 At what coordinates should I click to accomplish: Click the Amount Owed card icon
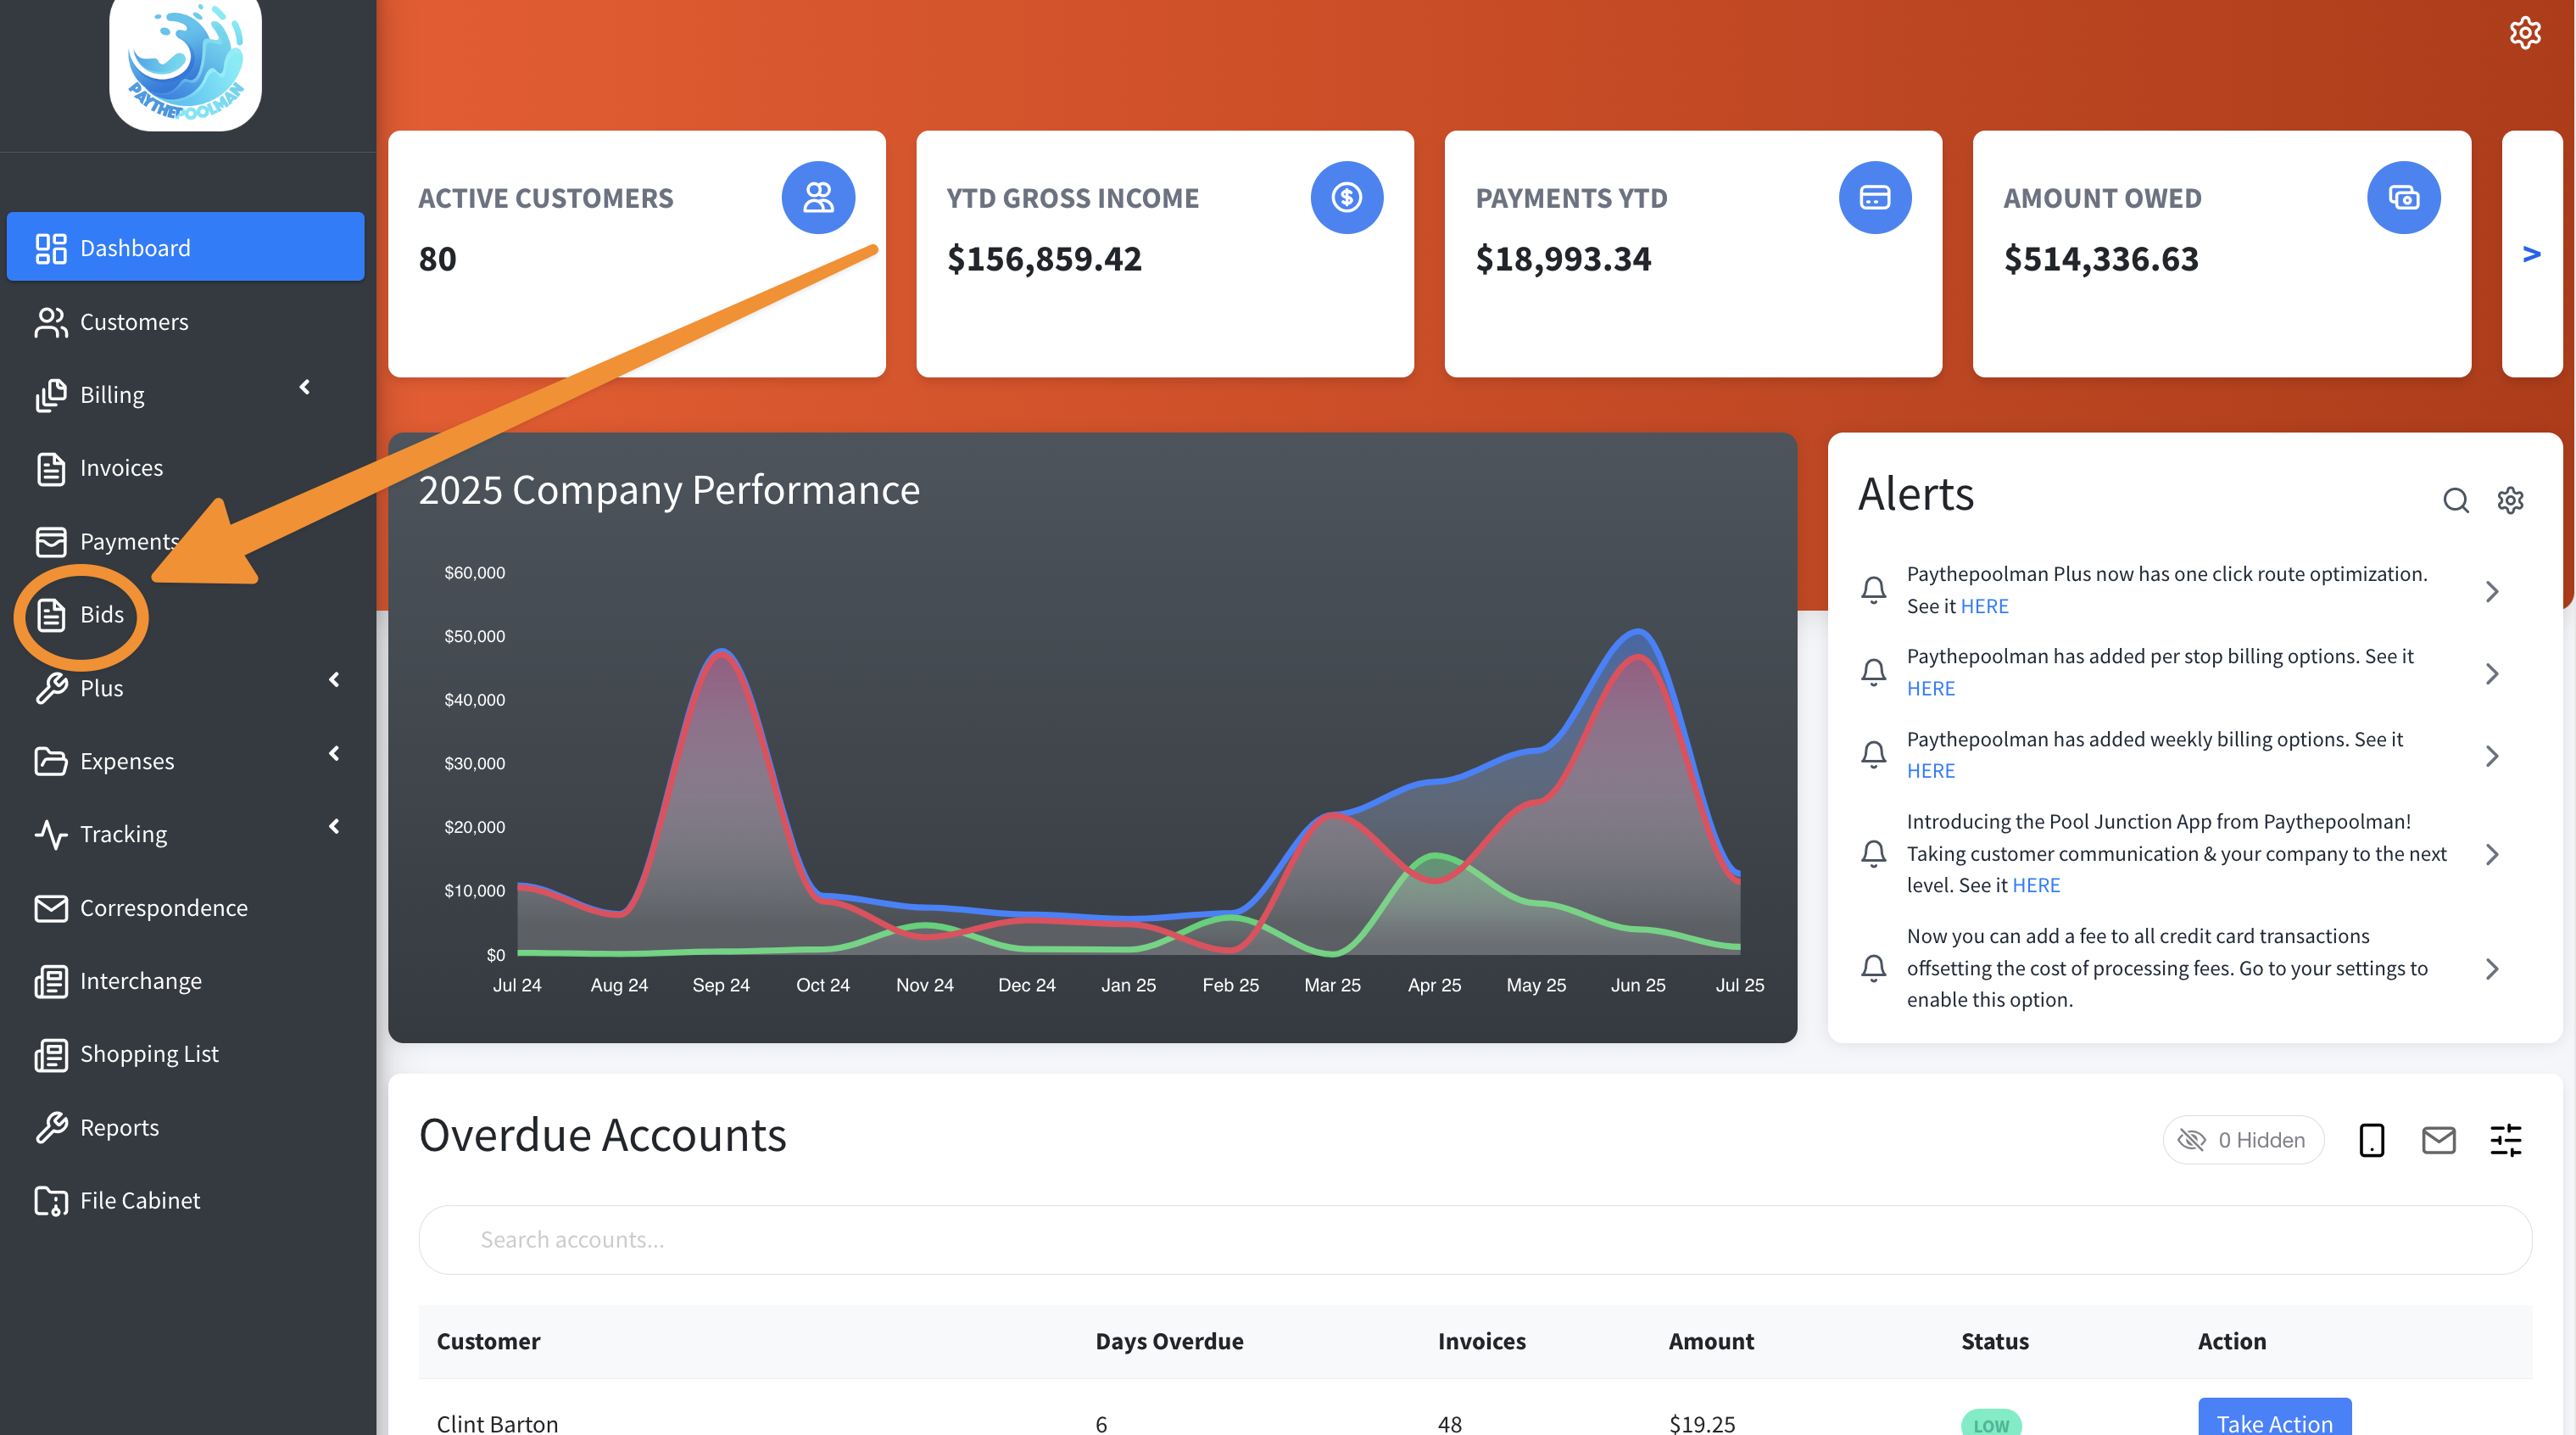click(x=2403, y=198)
